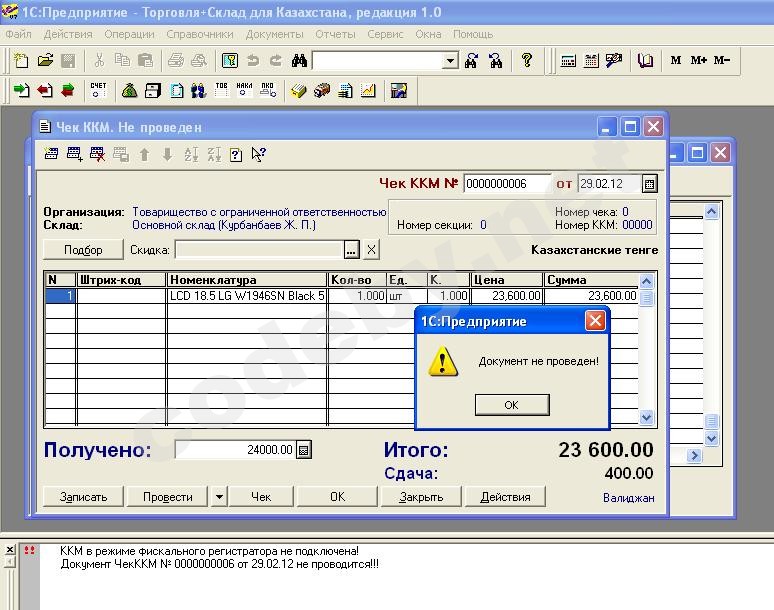Click the Sort ascending icon in document toolbar
The width and height of the screenshot is (774, 610).
(x=191, y=154)
